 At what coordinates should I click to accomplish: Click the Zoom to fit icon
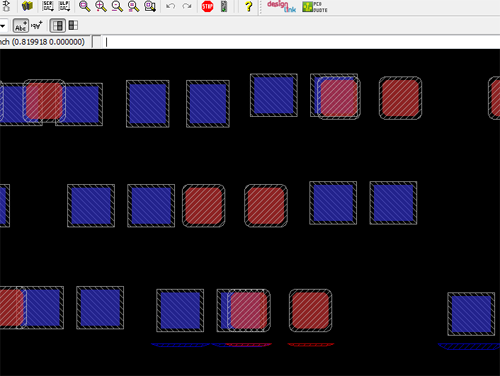coord(85,6)
